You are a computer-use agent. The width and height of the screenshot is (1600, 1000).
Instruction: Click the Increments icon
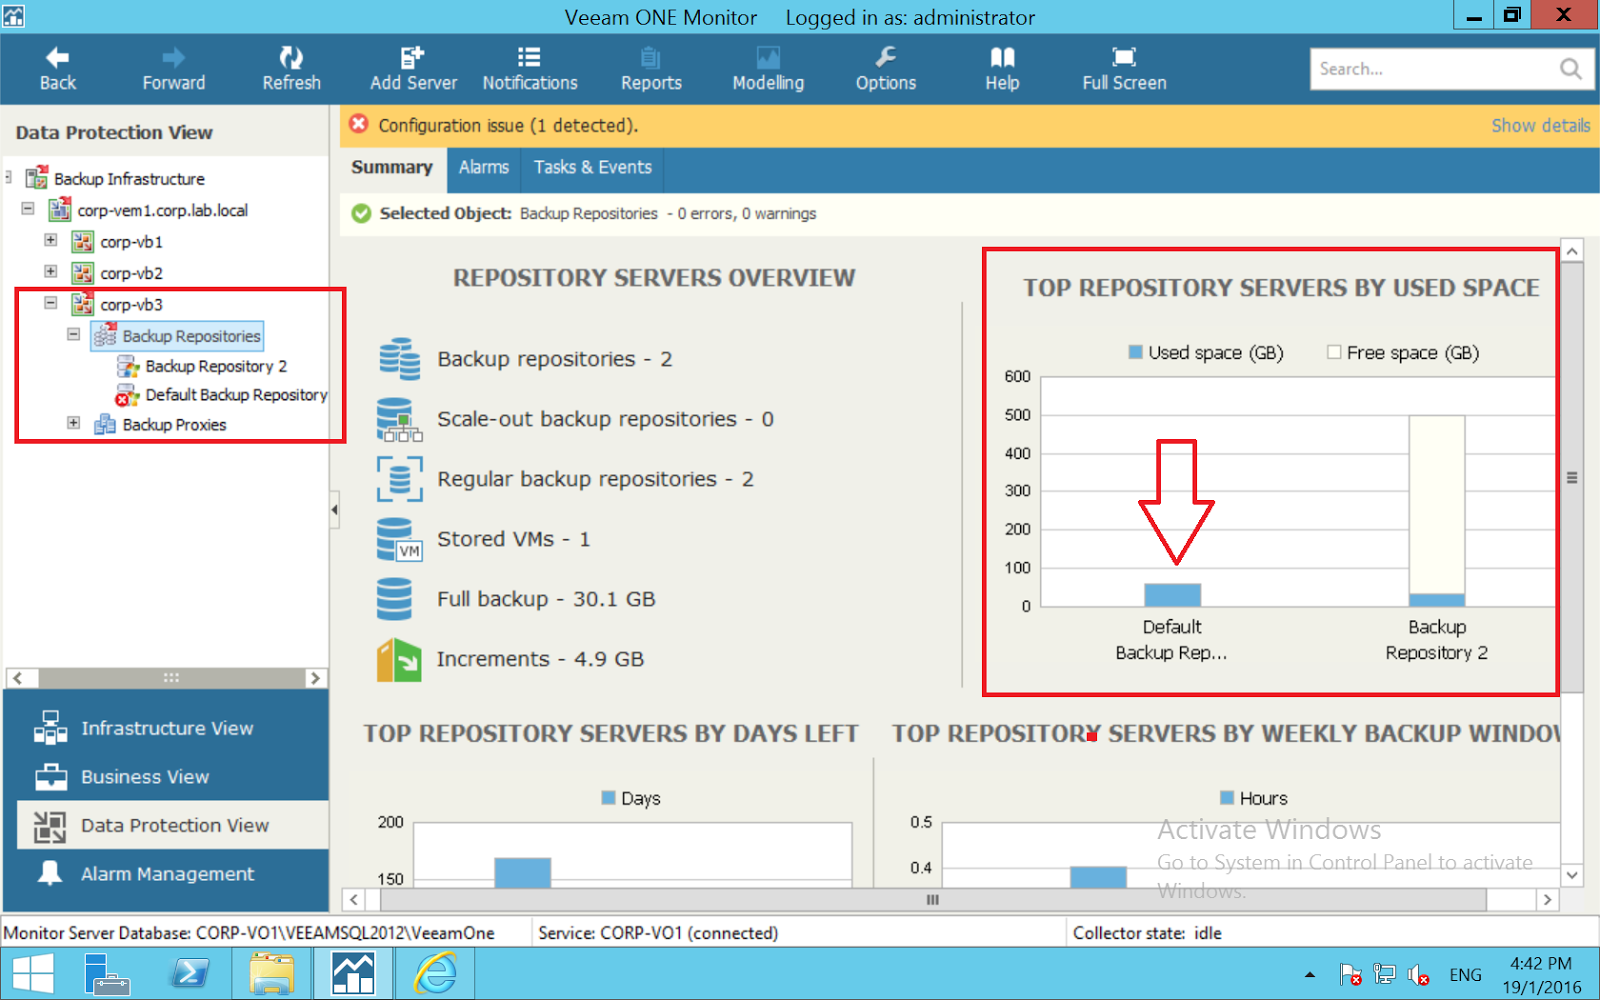(399, 660)
